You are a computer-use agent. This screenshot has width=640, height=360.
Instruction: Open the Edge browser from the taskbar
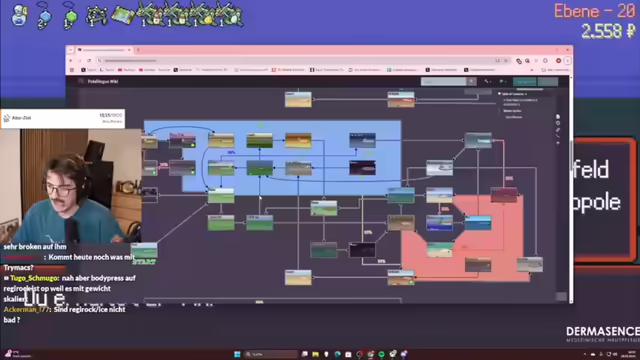(x=337, y=354)
